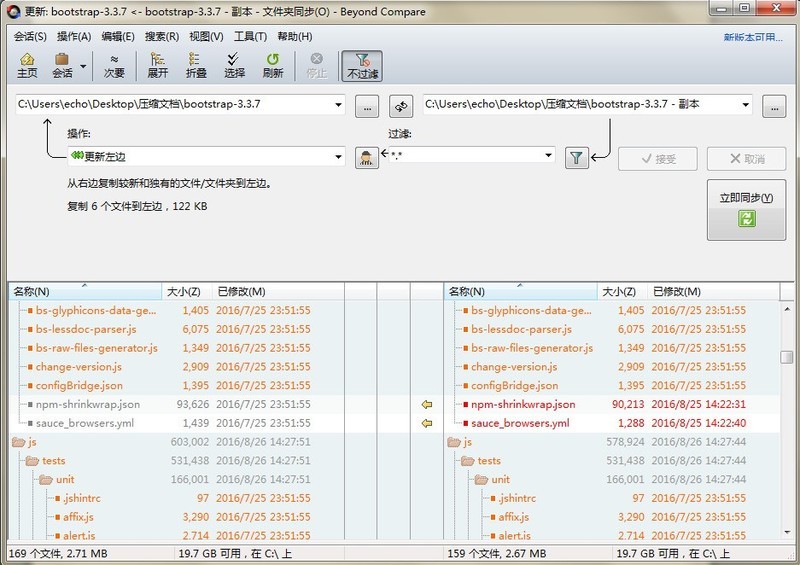Open the 编辑(E) menu
Viewport: 800px width, 565px height.
click(118, 37)
